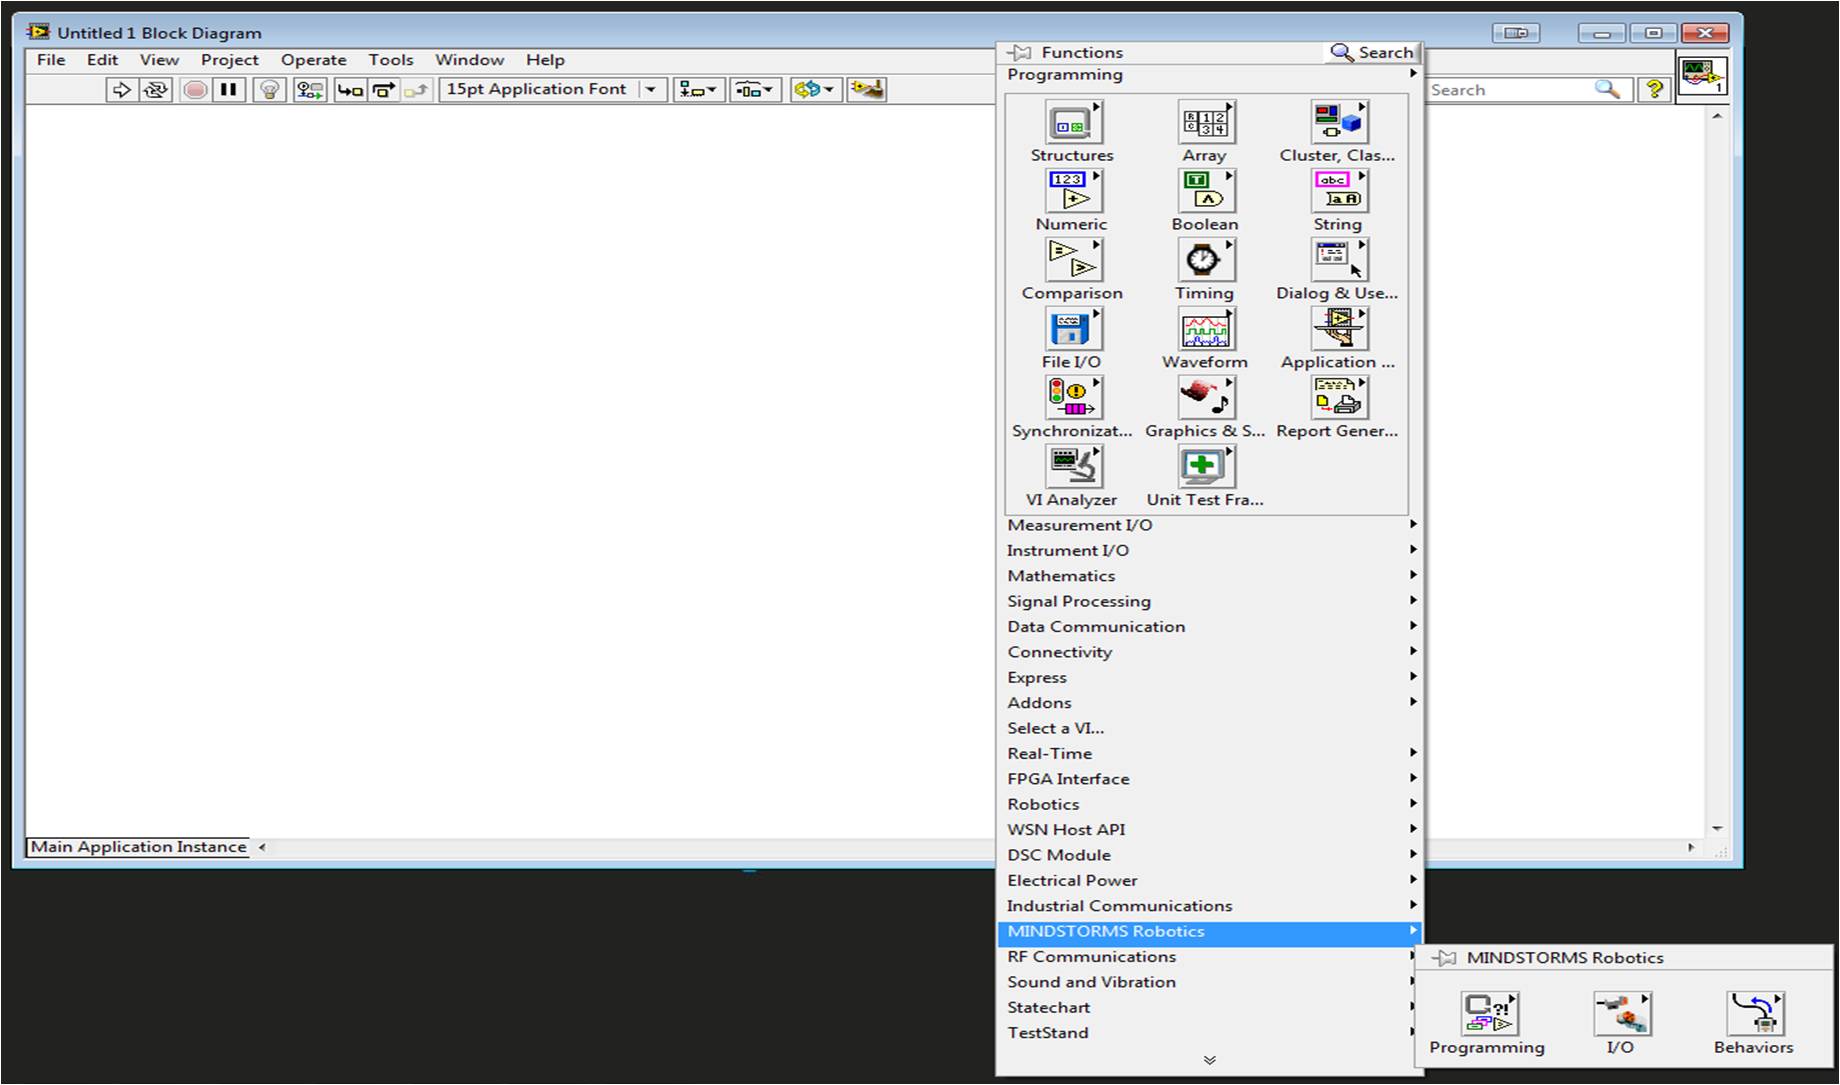This screenshot has height=1085, width=1840.
Task: Open the Timing palette
Action: [1205, 261]
